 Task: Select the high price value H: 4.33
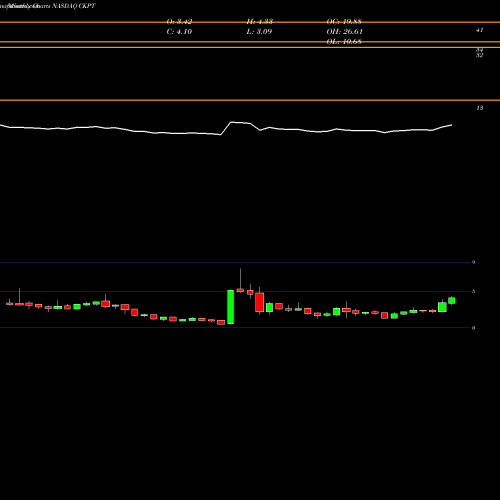[x=260, y=22]
